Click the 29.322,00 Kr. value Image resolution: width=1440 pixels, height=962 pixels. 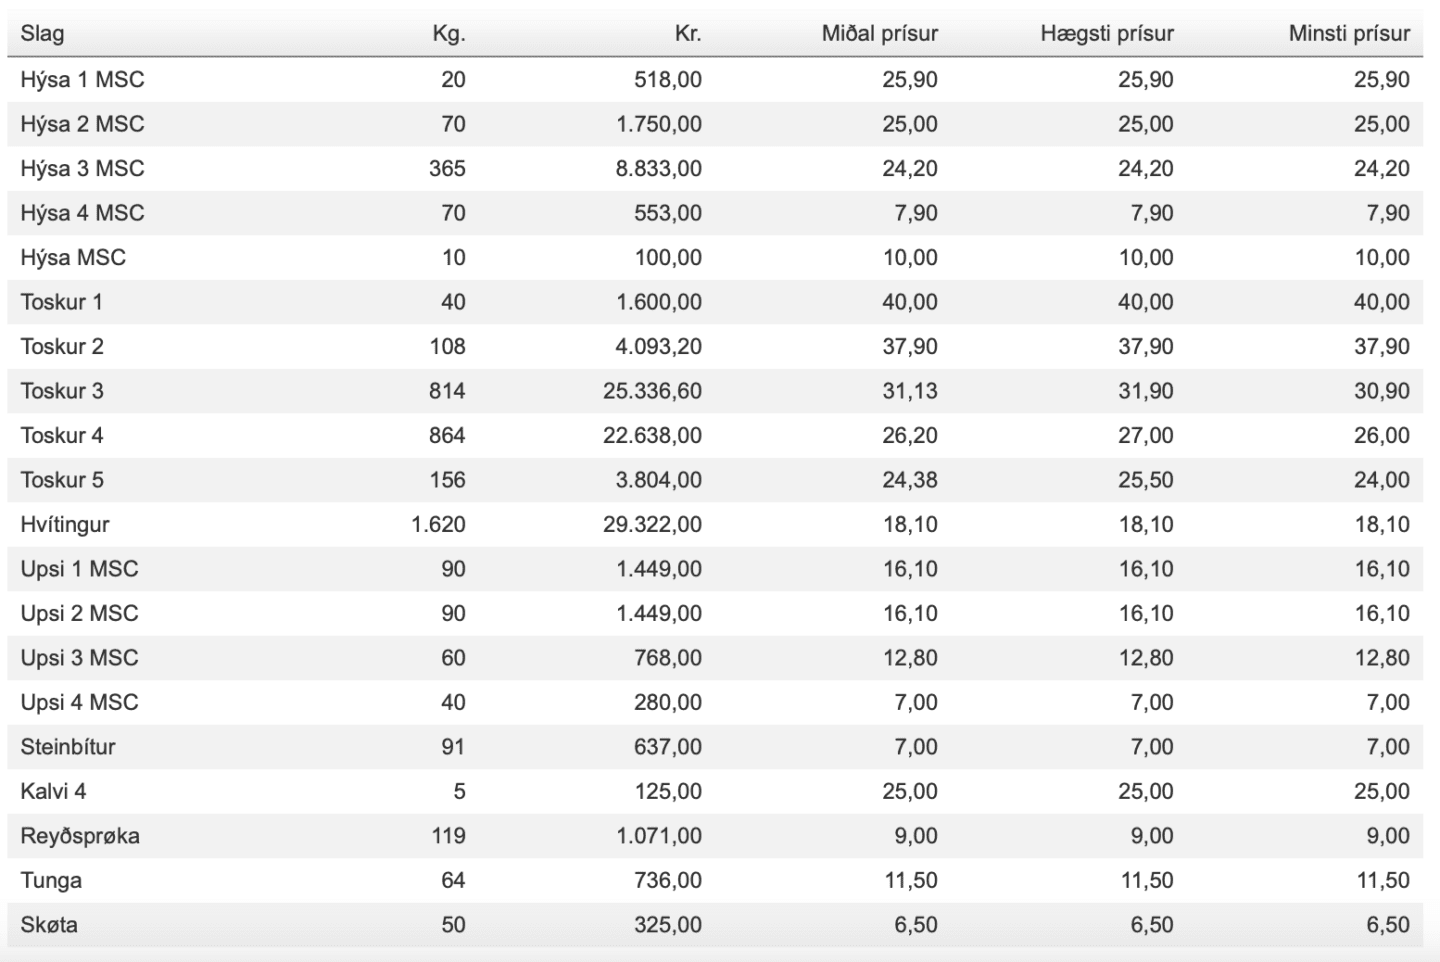(x=652, y=524)
